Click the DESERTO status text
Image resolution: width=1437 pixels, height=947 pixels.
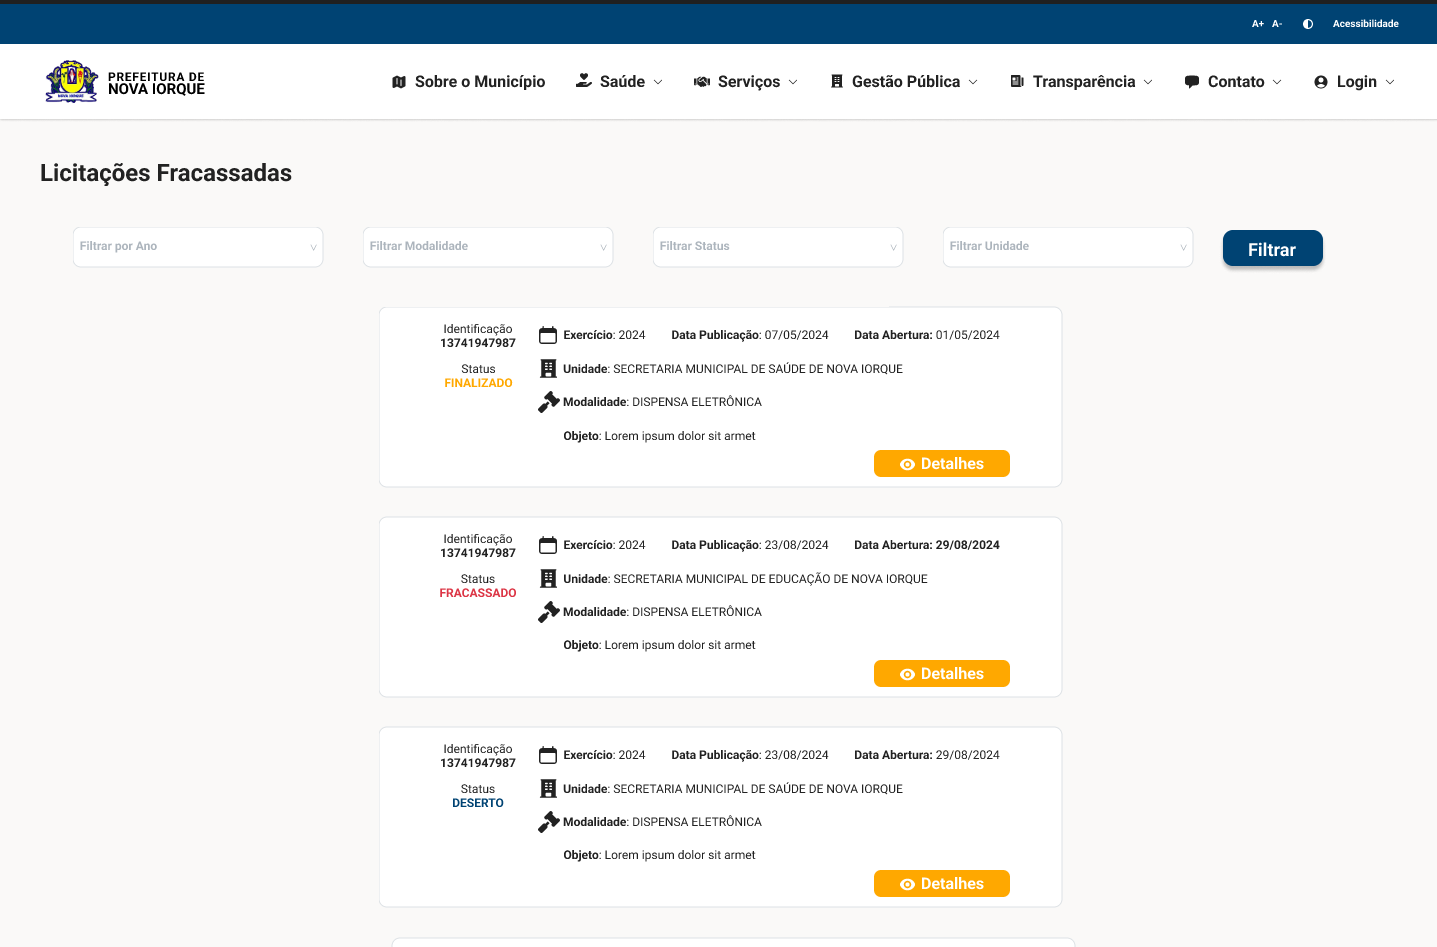[478, 803]
